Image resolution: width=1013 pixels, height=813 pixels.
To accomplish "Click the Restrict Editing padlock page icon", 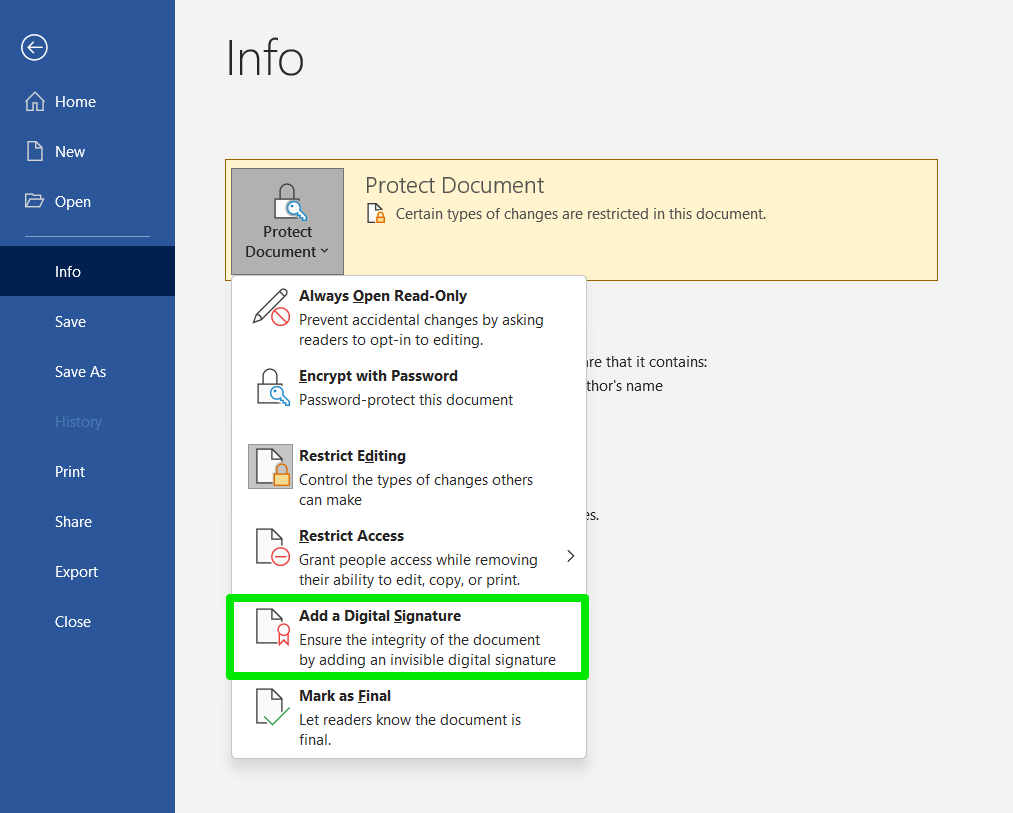I will pos(270,467).
